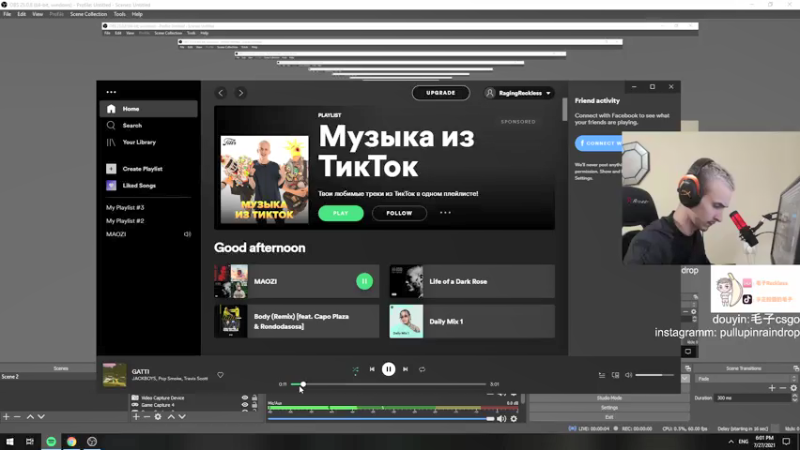
Task: Toggle shuffle in the Spotify player
Action: 355,369
